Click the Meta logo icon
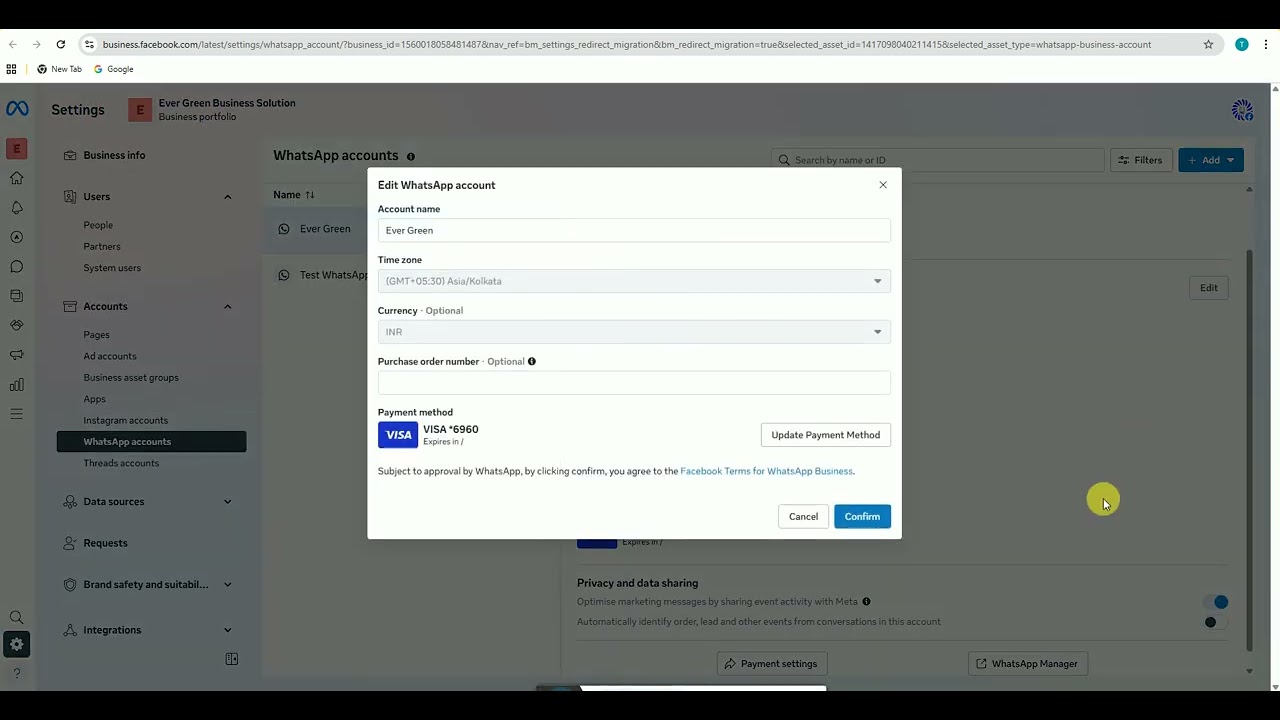Image resolution: width=1280 pixels, height=720 pixels. [x=17, y=109]
